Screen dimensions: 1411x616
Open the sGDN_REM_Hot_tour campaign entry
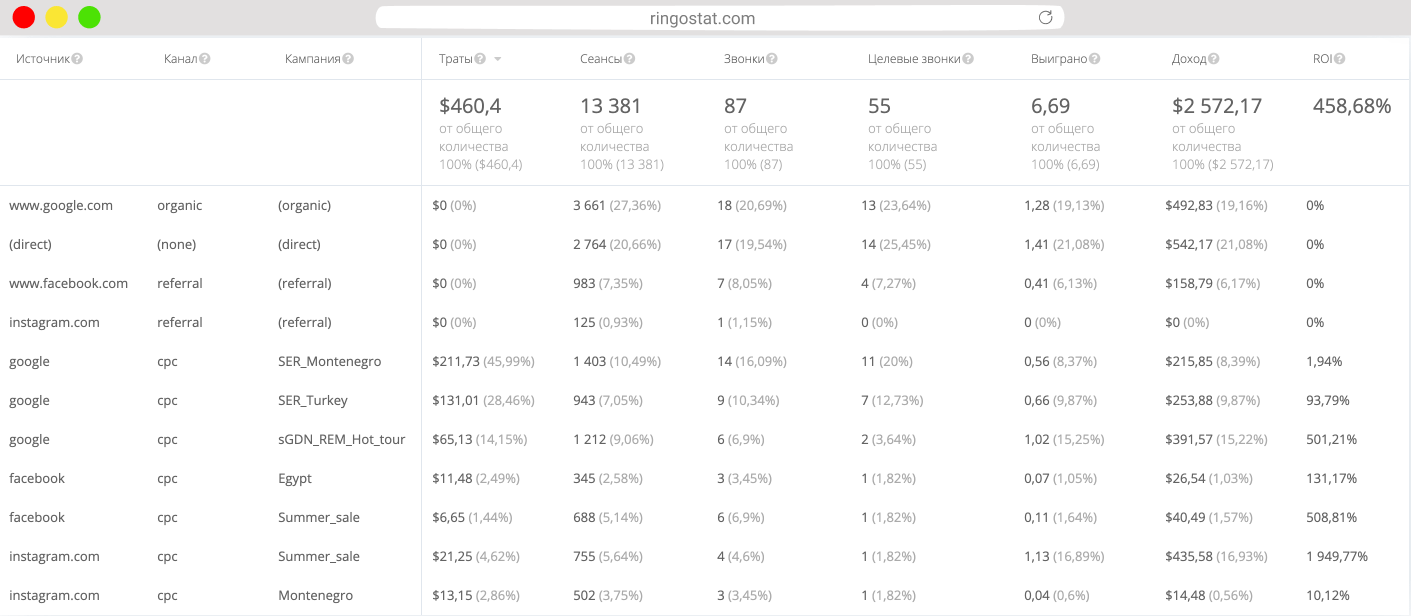click(x=341, y=439)
